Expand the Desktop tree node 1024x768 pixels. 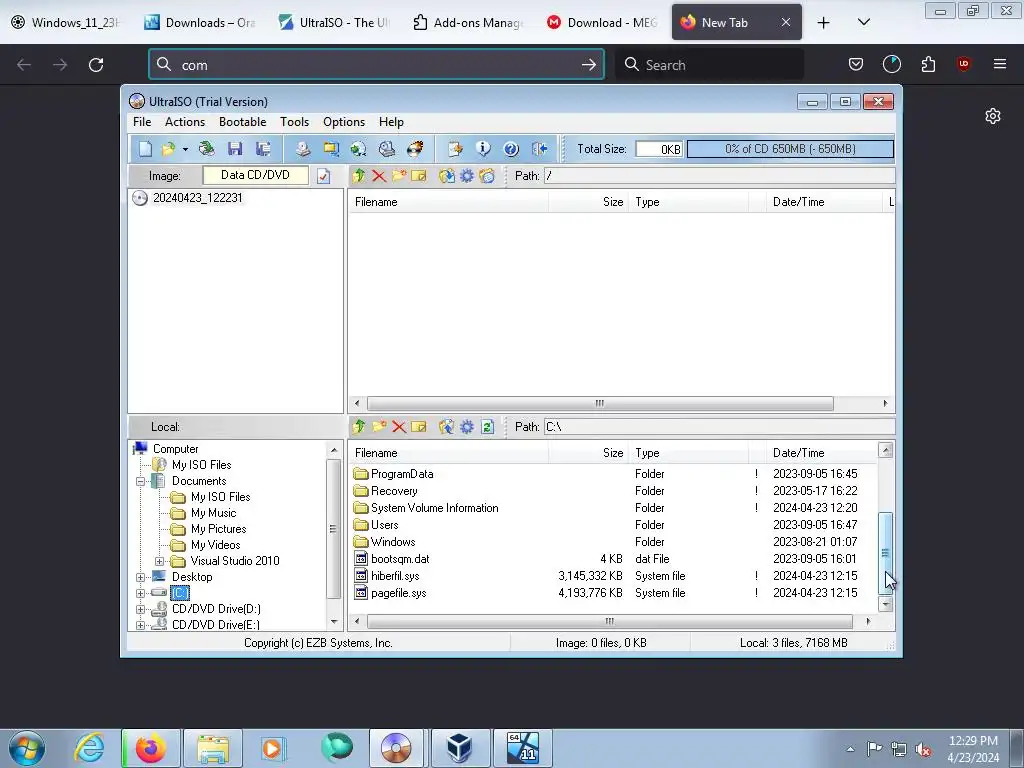pos(140,577)
